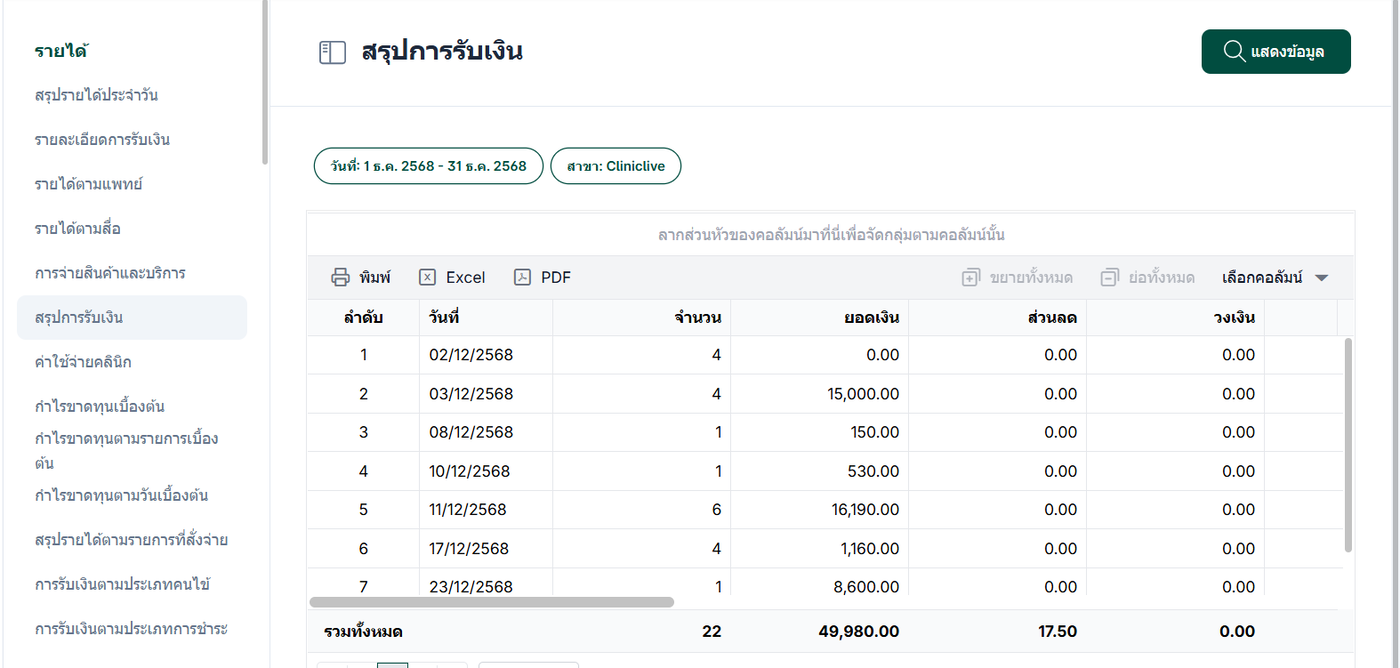Click the ขยายทั้งหมด expand-all icon
Screen dimensions: 1400x668
click(970, 278)
